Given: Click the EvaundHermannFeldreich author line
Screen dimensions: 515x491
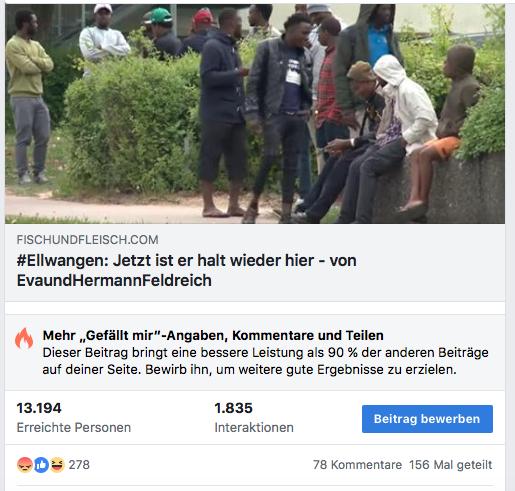Looking at the screenshot, I should point(114,280).
